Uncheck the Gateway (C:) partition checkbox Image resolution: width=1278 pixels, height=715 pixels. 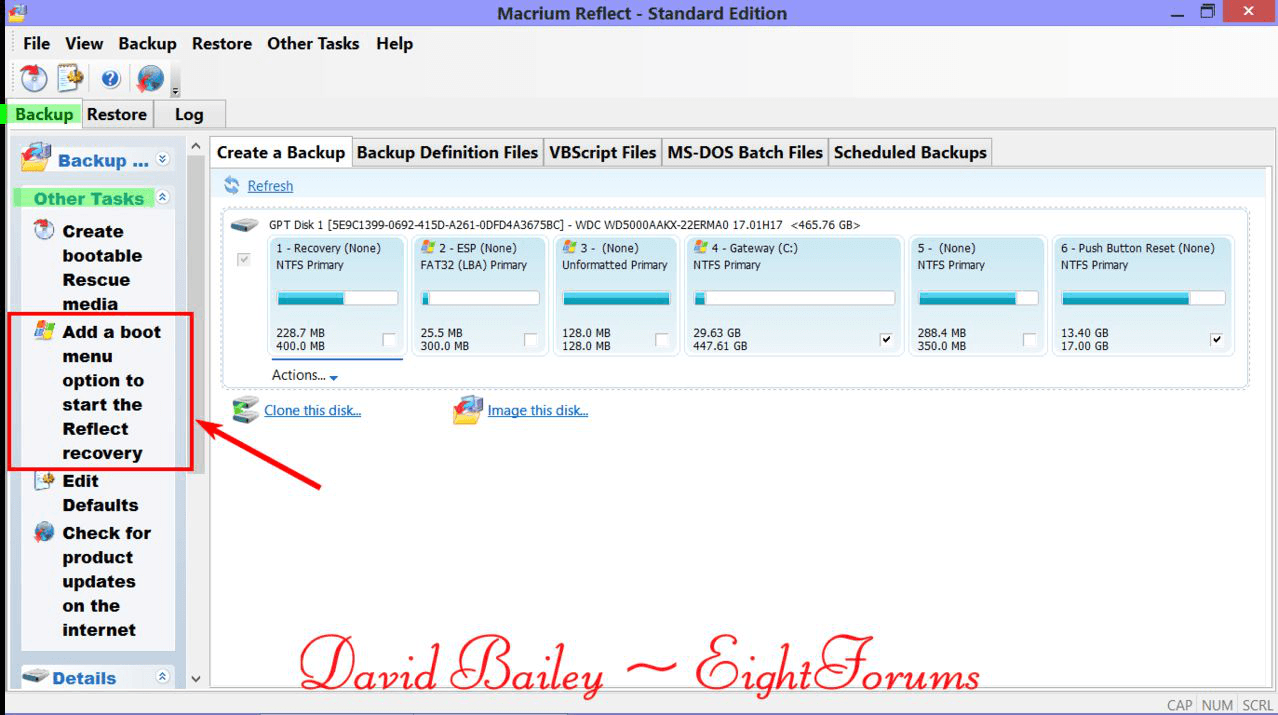tap(886, 340)
